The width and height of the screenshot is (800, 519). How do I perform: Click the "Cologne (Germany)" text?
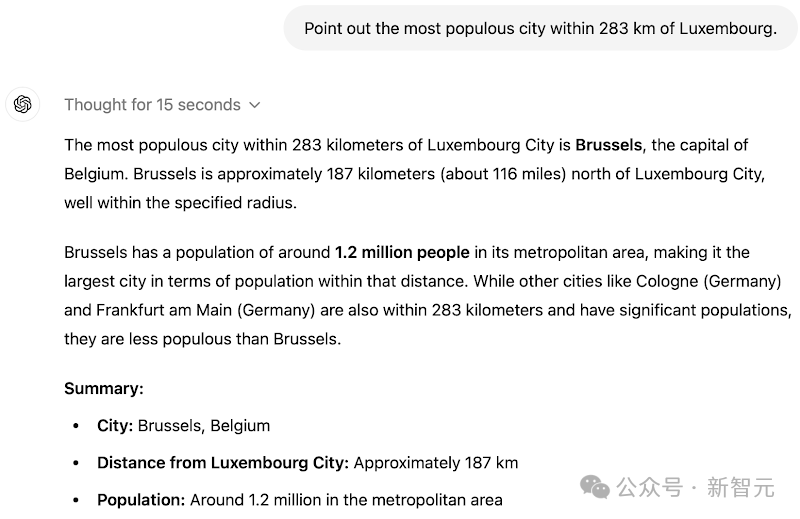coord(709,281)
